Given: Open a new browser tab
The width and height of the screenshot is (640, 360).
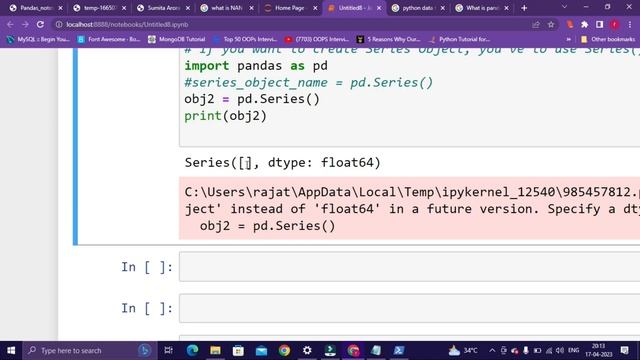Looking at the screenshot, I should click(524, 8).
